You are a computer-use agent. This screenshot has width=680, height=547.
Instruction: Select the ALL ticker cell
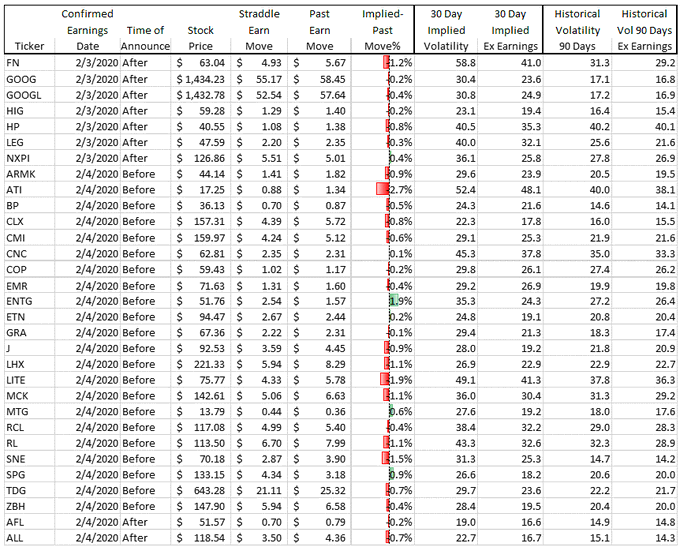point(29,538)
